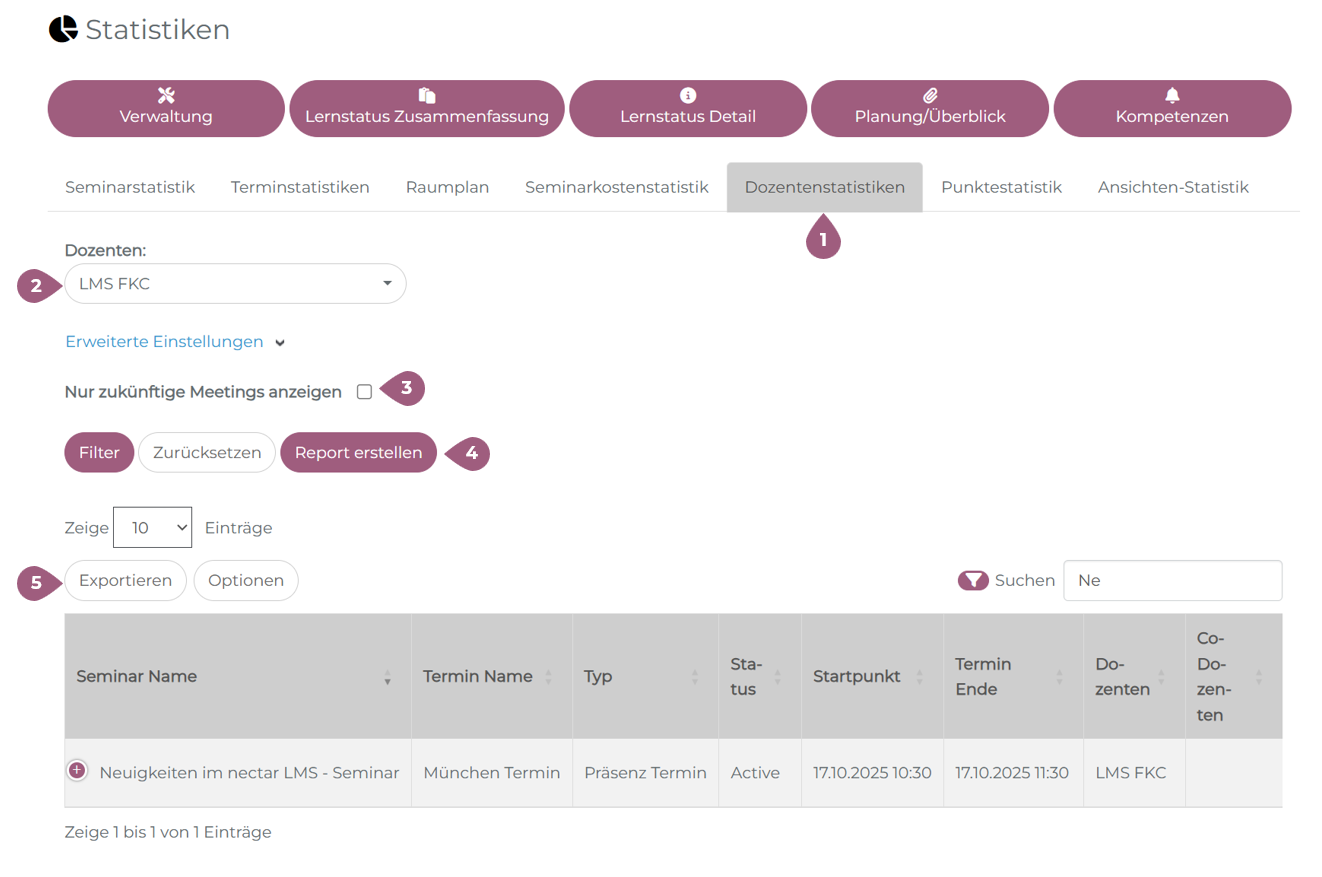
Task: Click the Report erstellen button
Action: [358, 452]
